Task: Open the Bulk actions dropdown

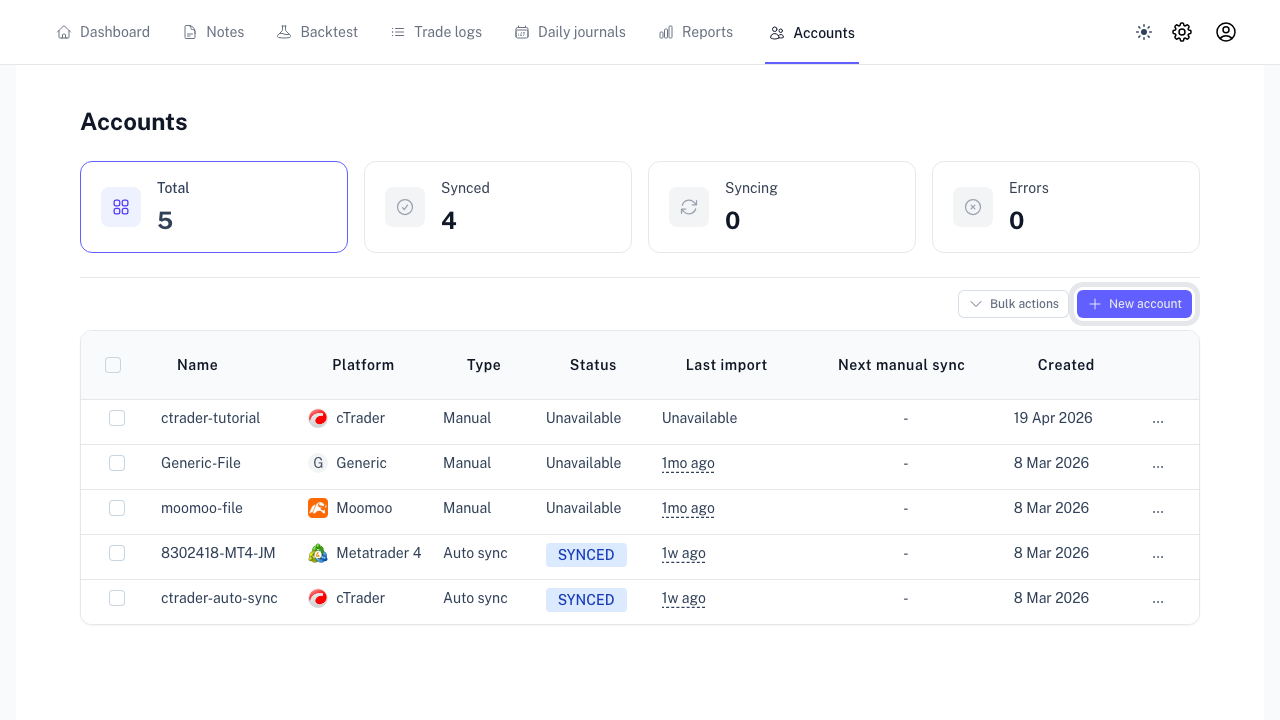Action: tap(1013, 304)
